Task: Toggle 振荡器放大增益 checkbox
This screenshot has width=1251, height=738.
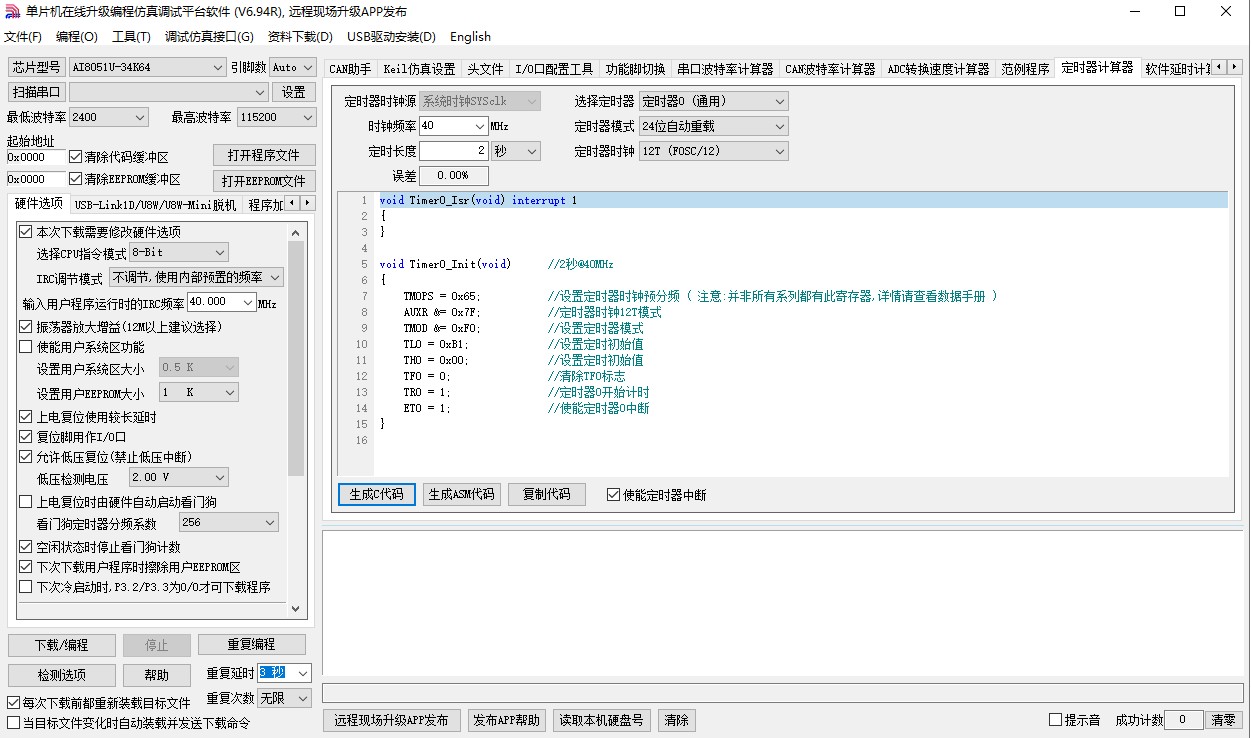Action: coord(26,327)
